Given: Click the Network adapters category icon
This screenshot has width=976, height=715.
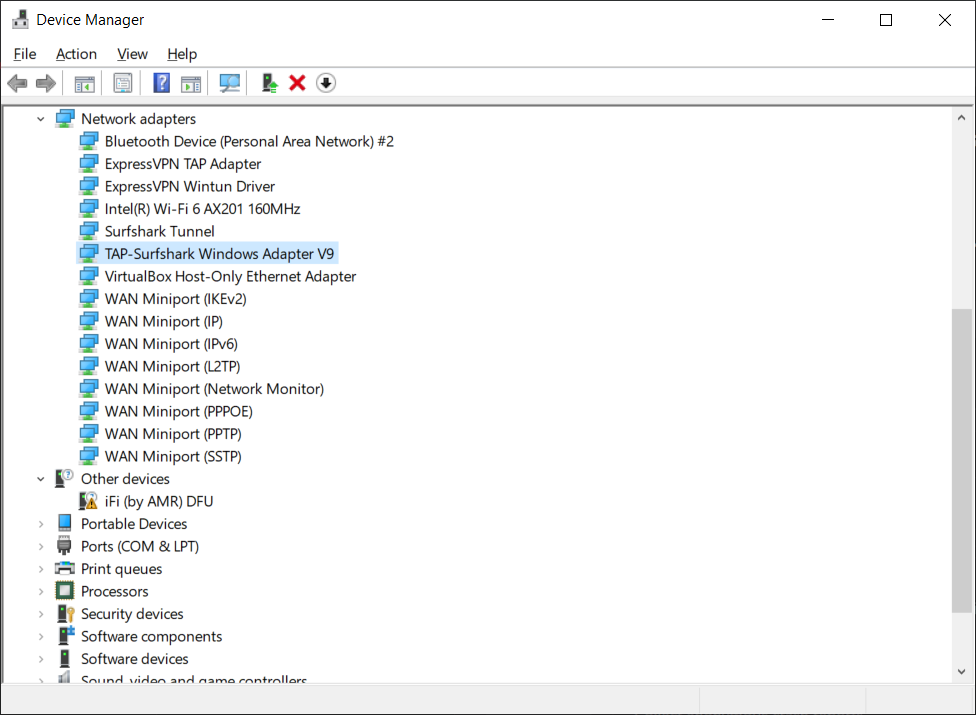Looking at the screenshot, I should pyautogui.click(x=65, y=118).
